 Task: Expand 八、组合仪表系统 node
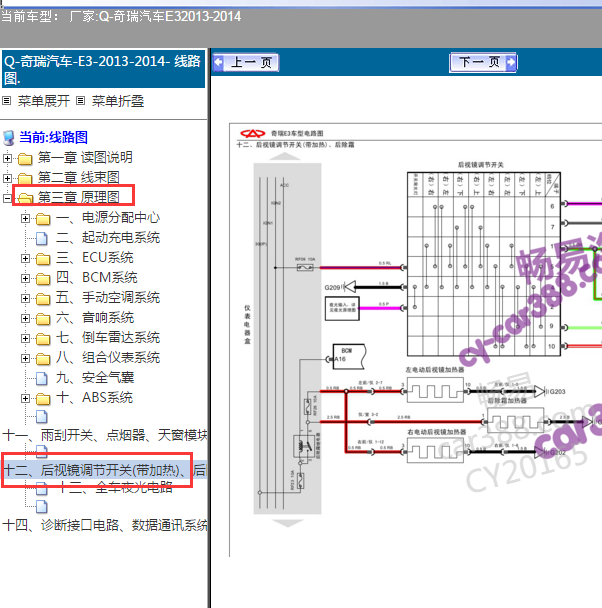coord(25,359)
